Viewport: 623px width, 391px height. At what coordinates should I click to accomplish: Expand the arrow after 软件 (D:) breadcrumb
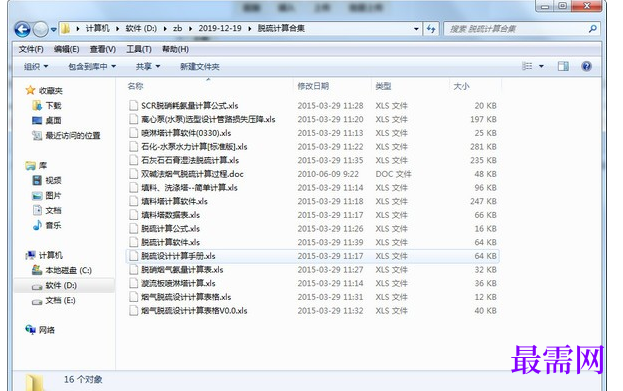[x=164, y=29]
